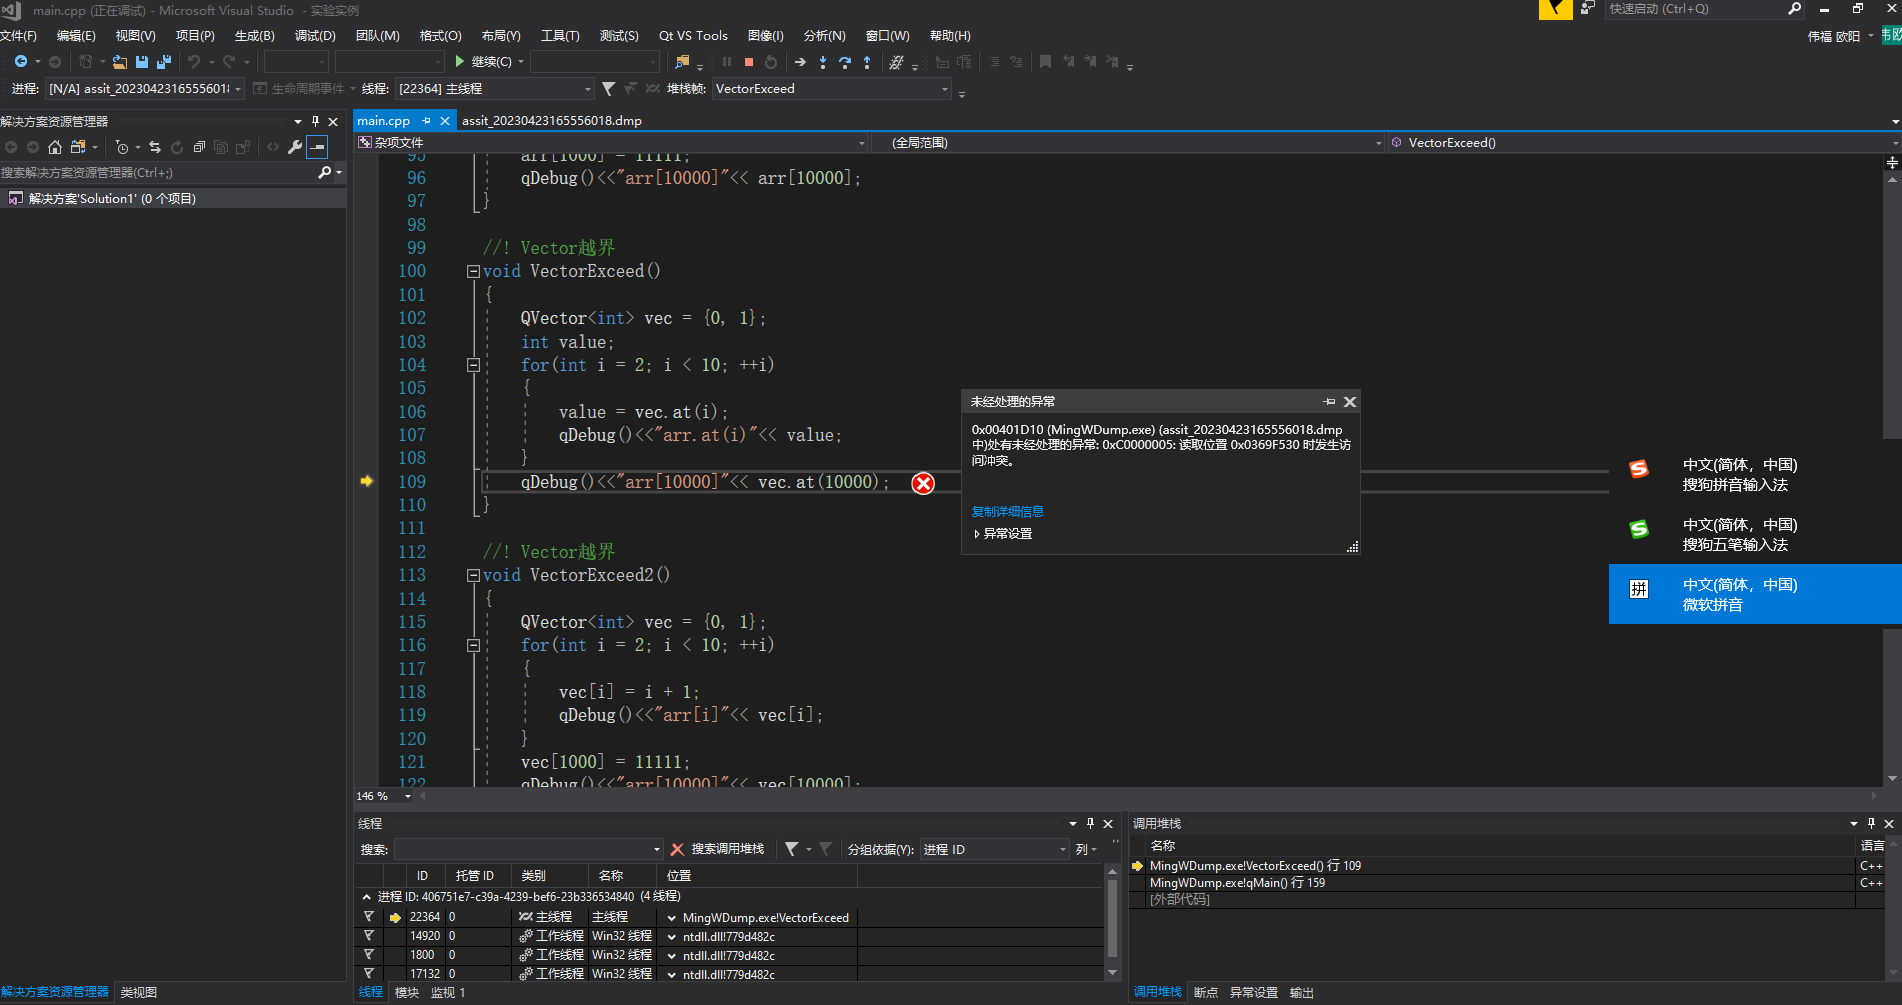Click the Step Into debug icon
The image size is (1902, 1005).
822,62
